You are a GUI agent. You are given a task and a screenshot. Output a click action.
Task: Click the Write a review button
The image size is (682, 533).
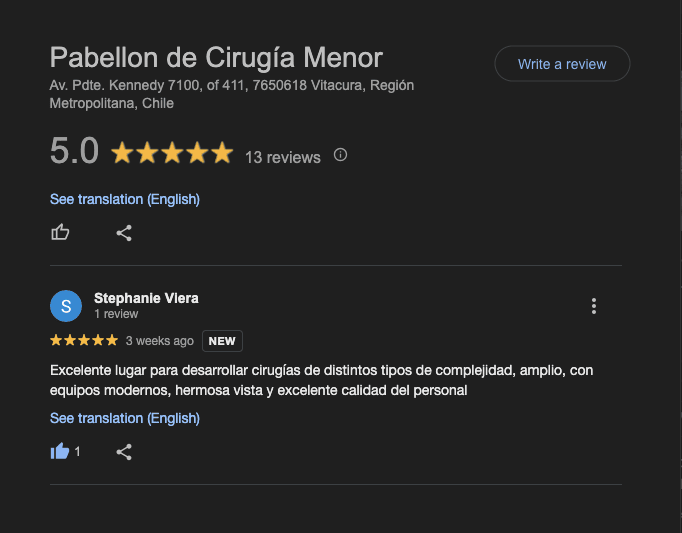[x=562, y=64]
